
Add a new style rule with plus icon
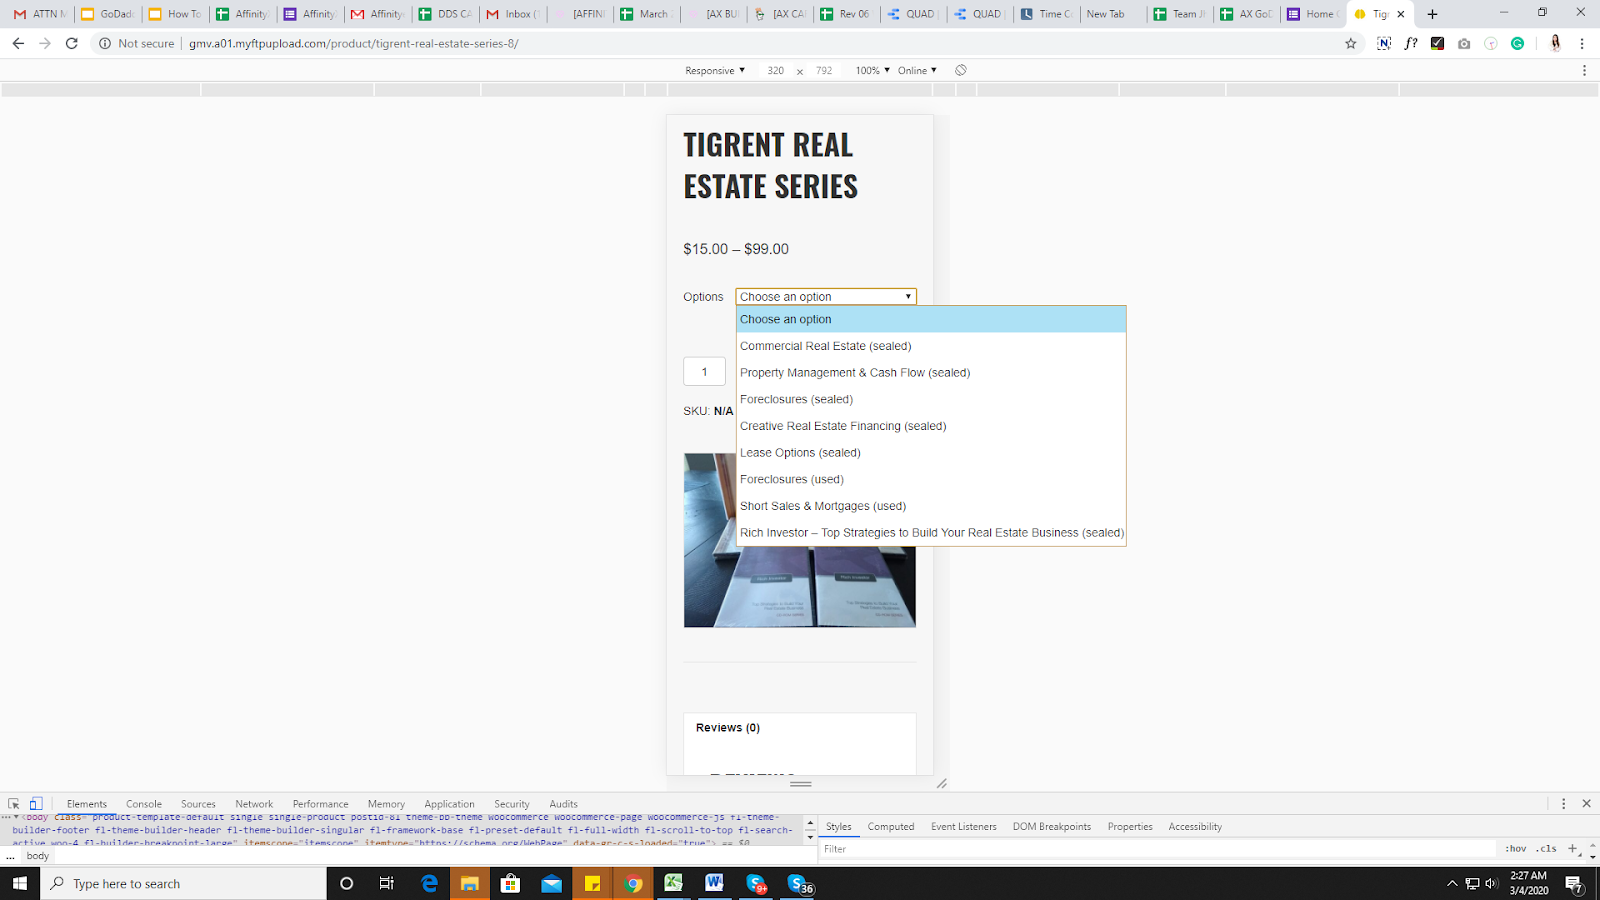(x=1572, y=848)
